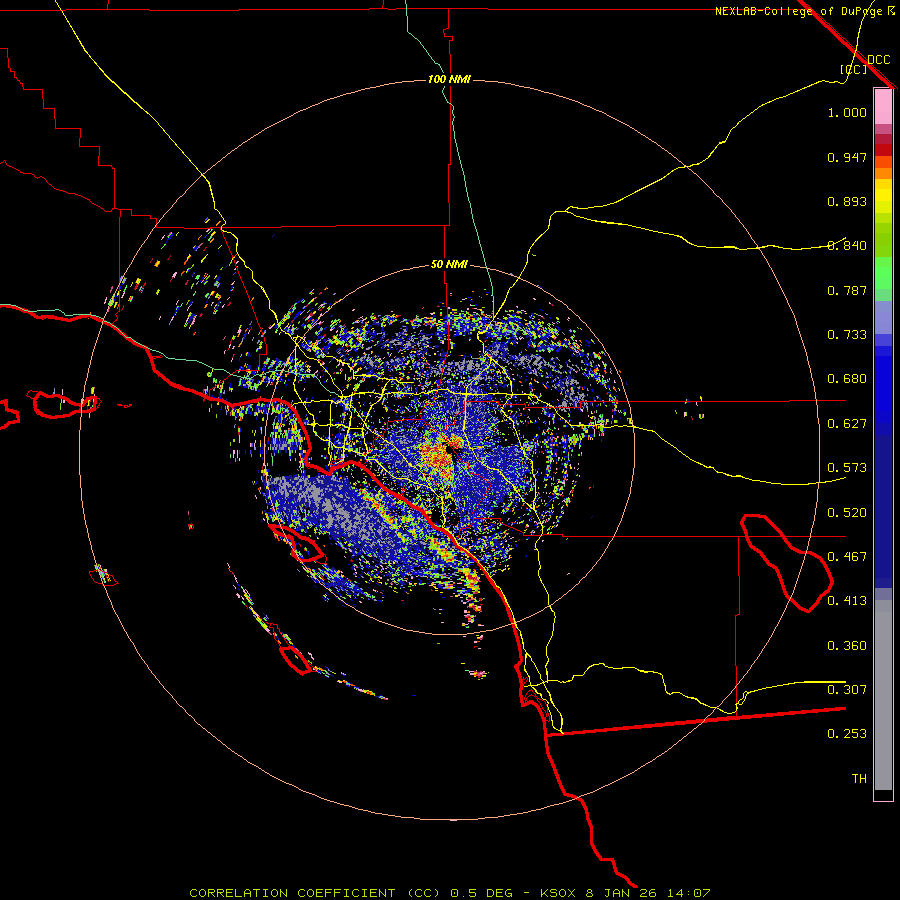Click the 0.467 scale value

847,557
